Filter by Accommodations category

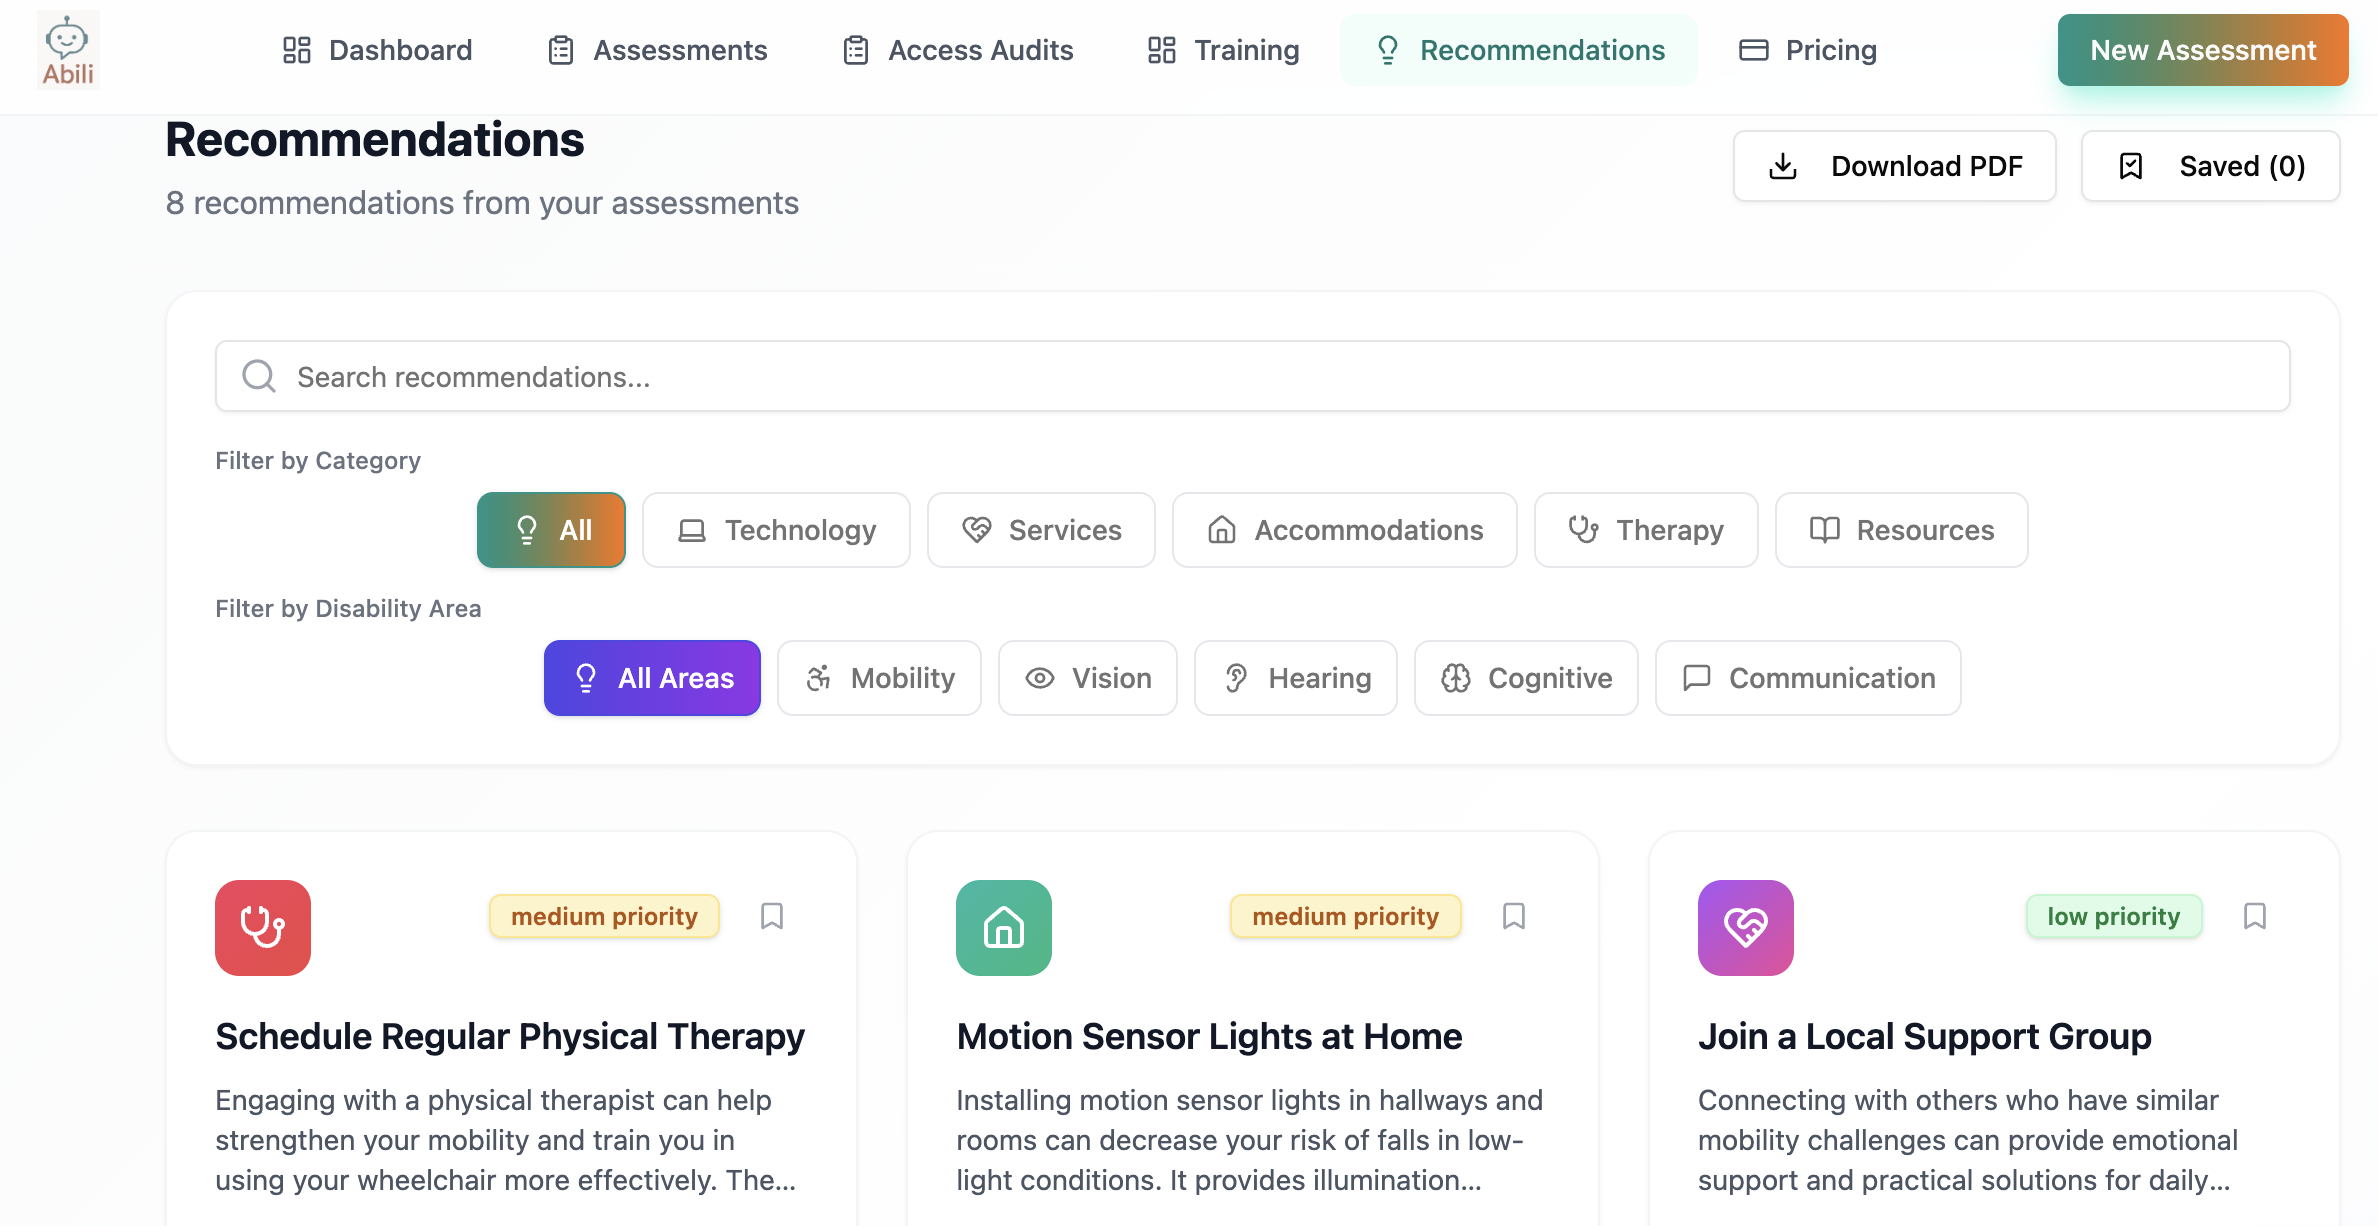(1345, 530)
